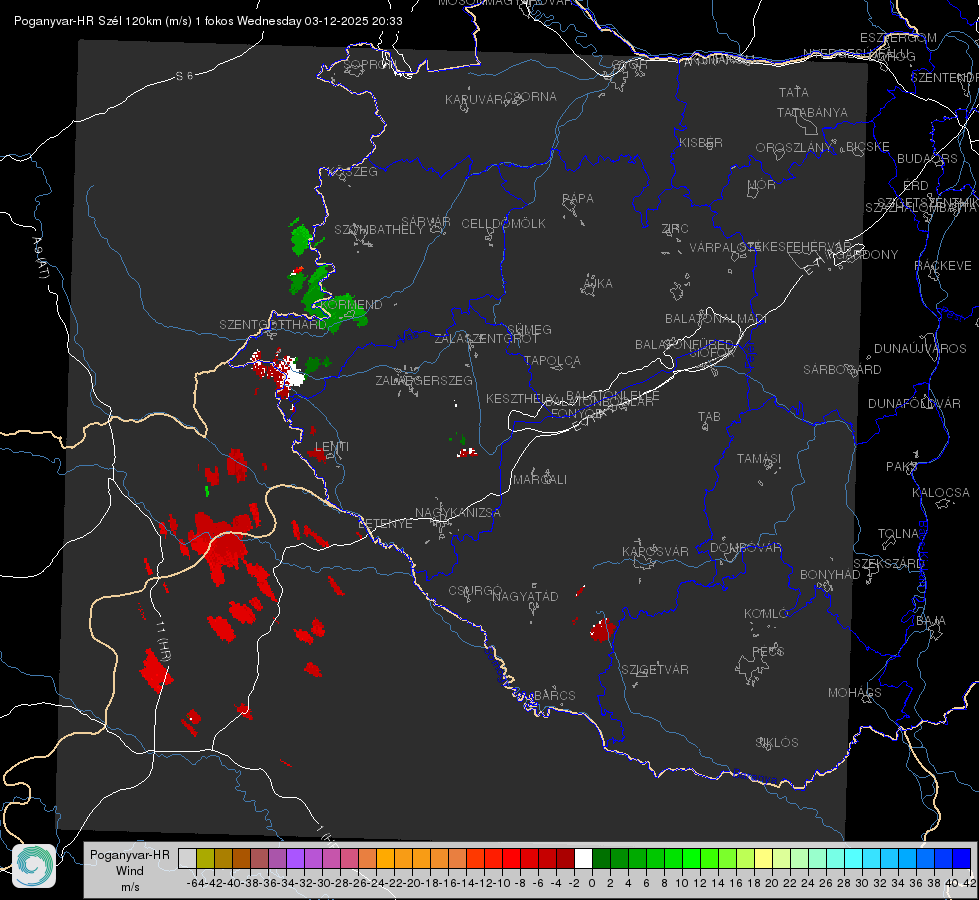Click the 'DUNAÚJVÁROS' city label

tap(920, 349)
